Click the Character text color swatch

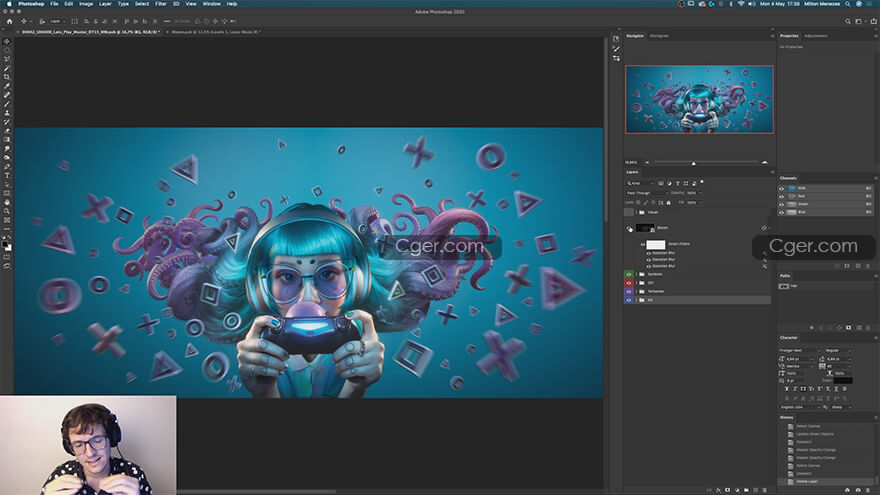(x=842, y=381)
